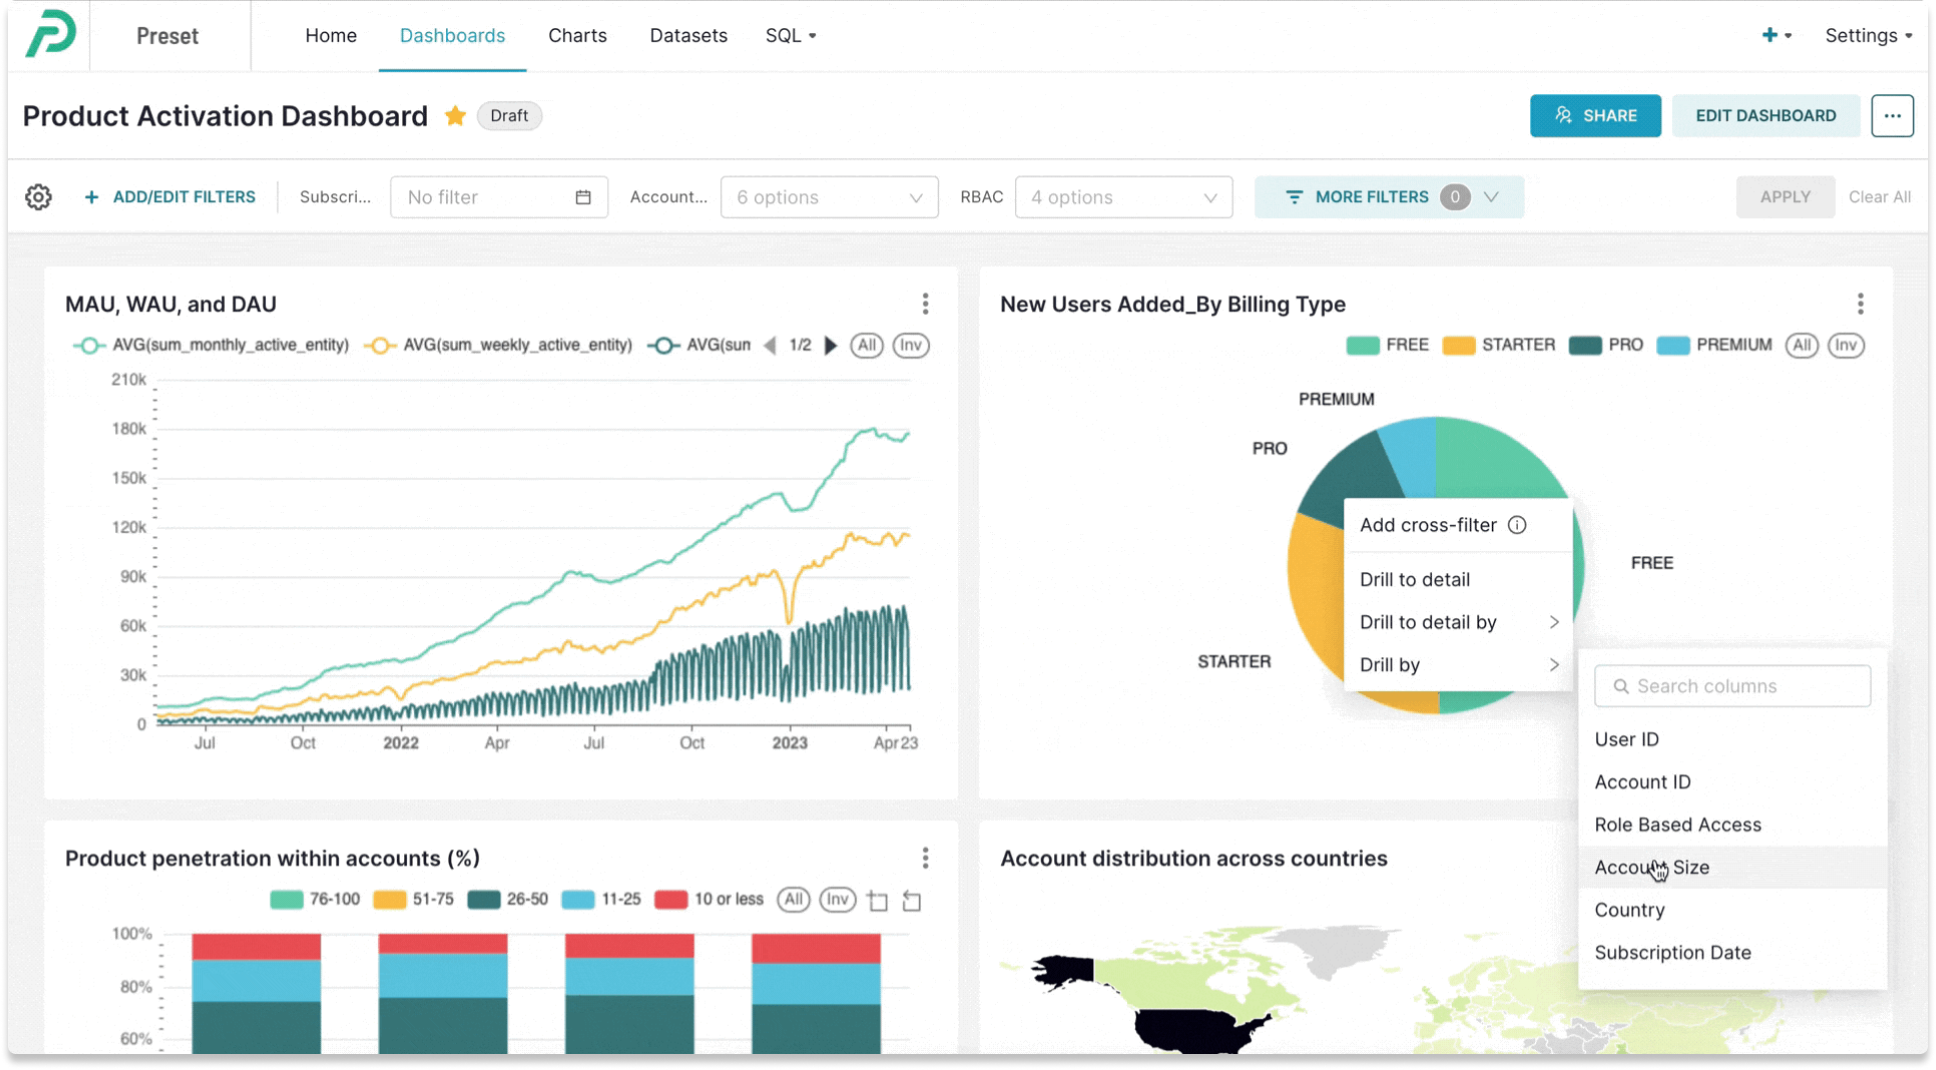Screen dimensions: 1936x1070
Task: Click the Search columns input field
Action: [1731, 686]
